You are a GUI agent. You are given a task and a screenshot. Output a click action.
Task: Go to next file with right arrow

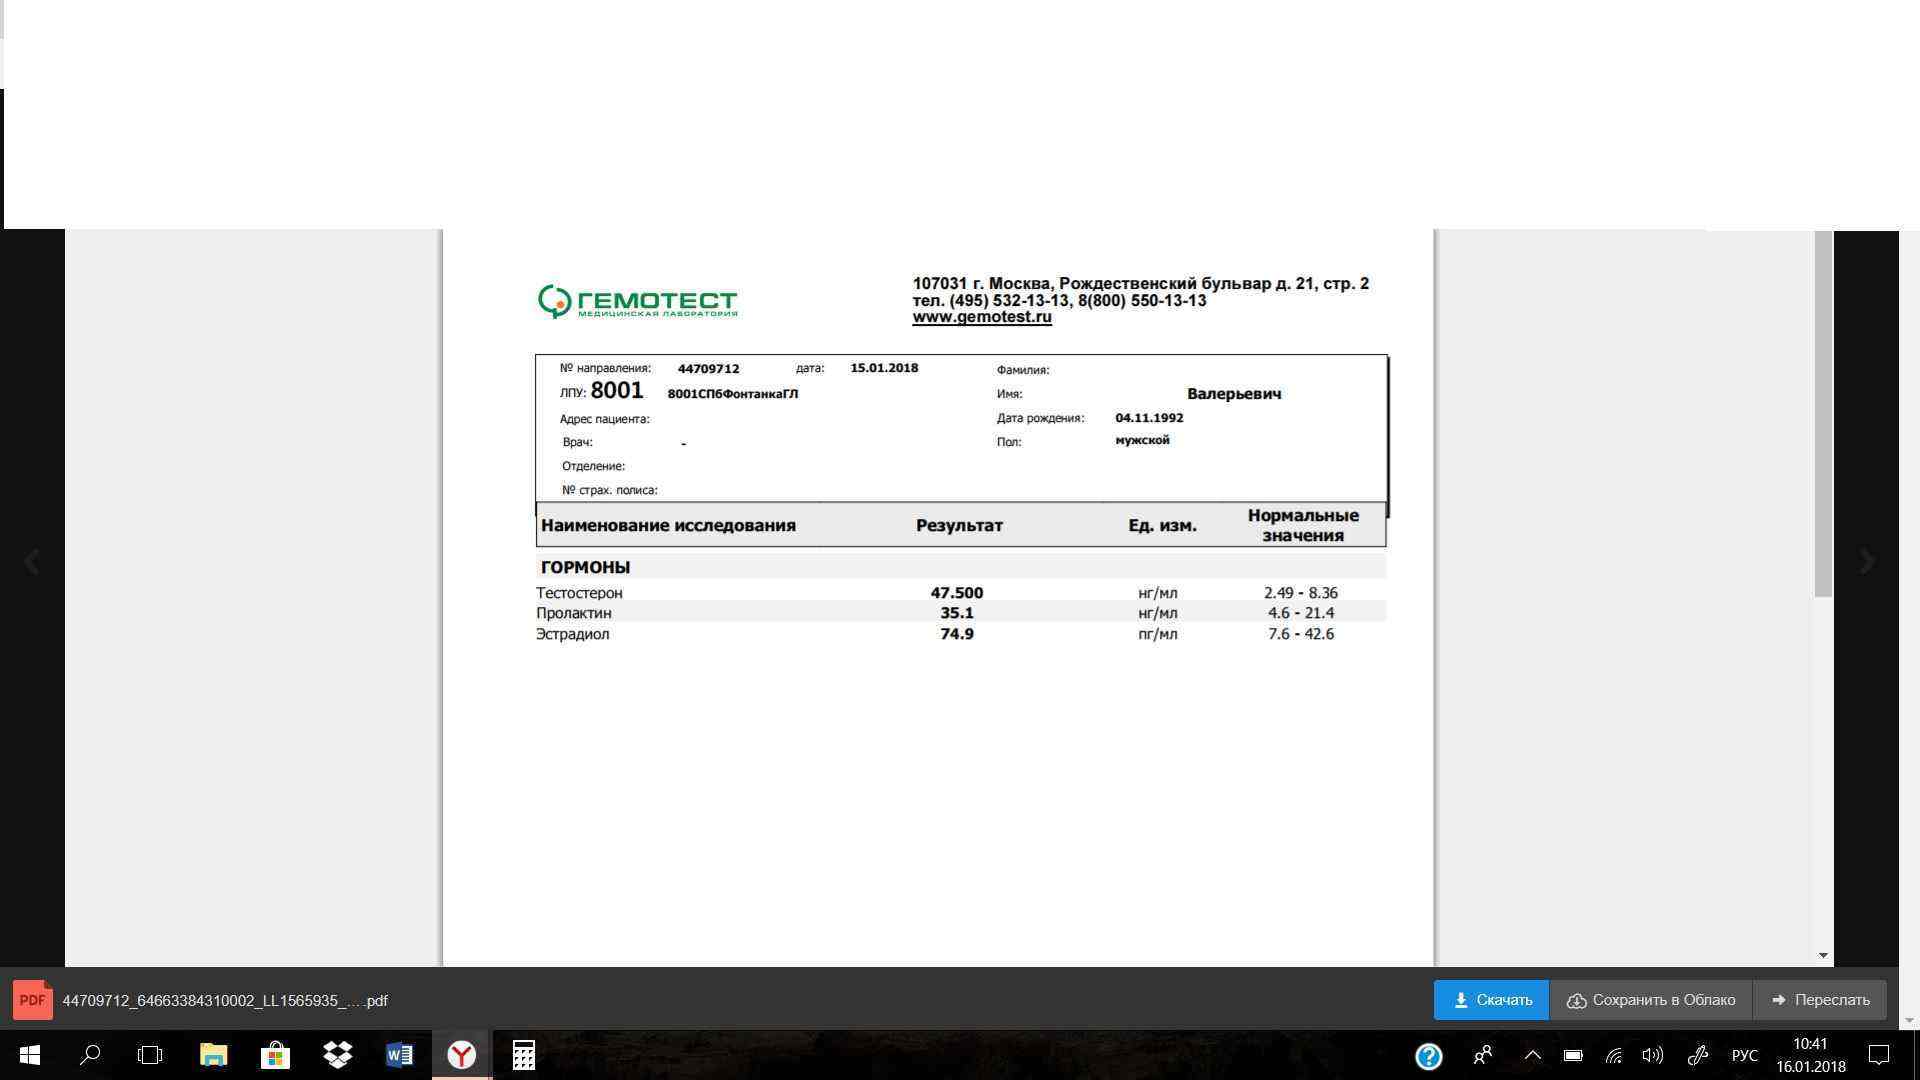click(x=1866, y=562)
